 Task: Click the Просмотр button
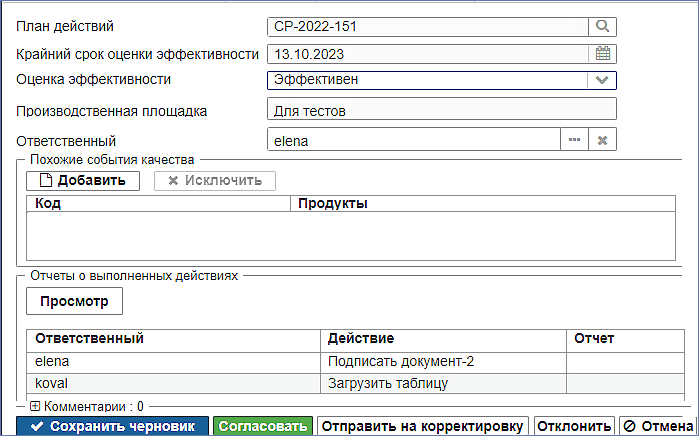click(x=74, y=301)
